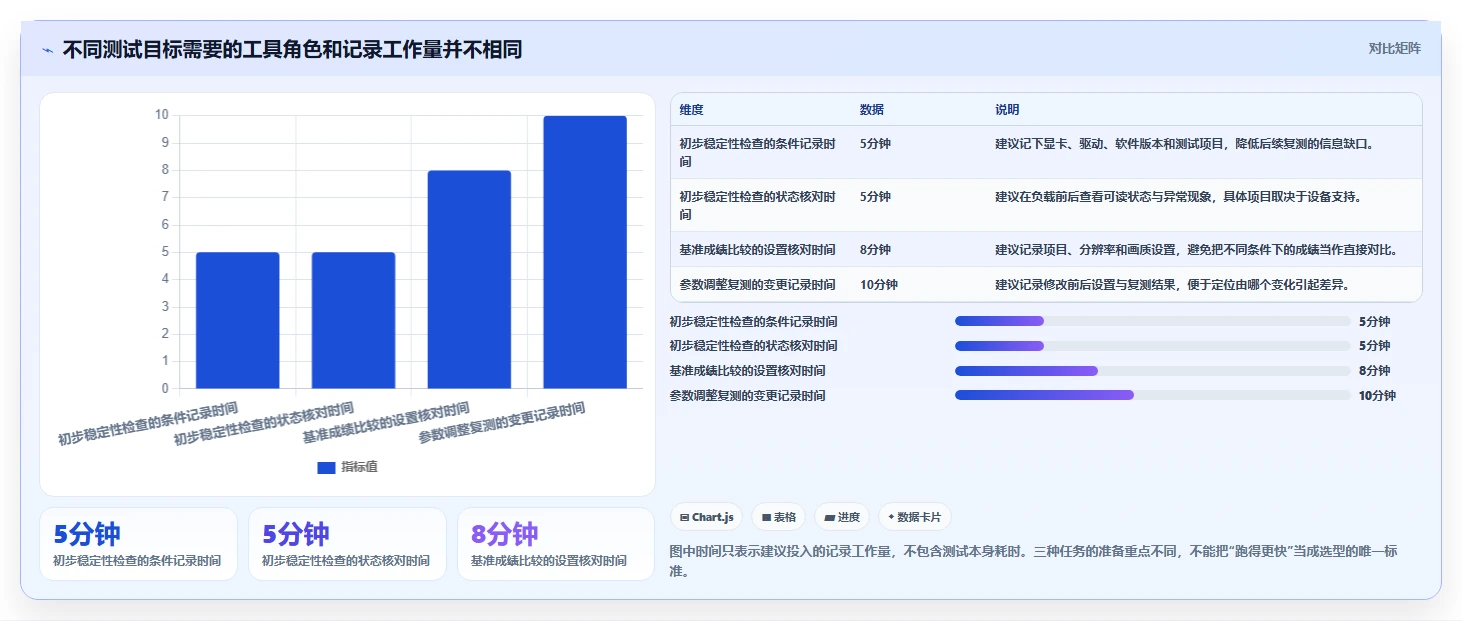
Task: Open the 8分钟 设置核对时间 data card
Action: click(x=555, y=543)
